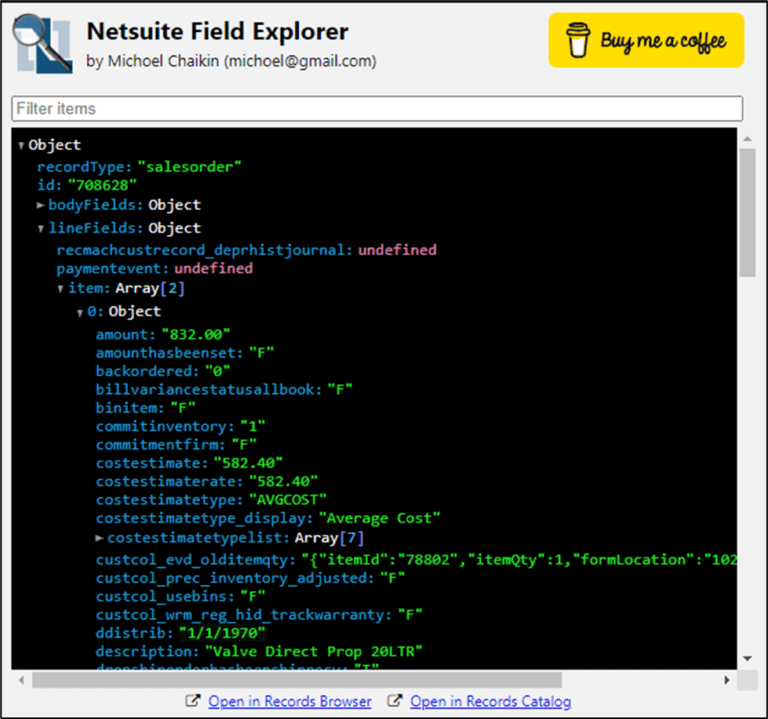Click the horizontal scrollbar right arrow

[727, 680]
